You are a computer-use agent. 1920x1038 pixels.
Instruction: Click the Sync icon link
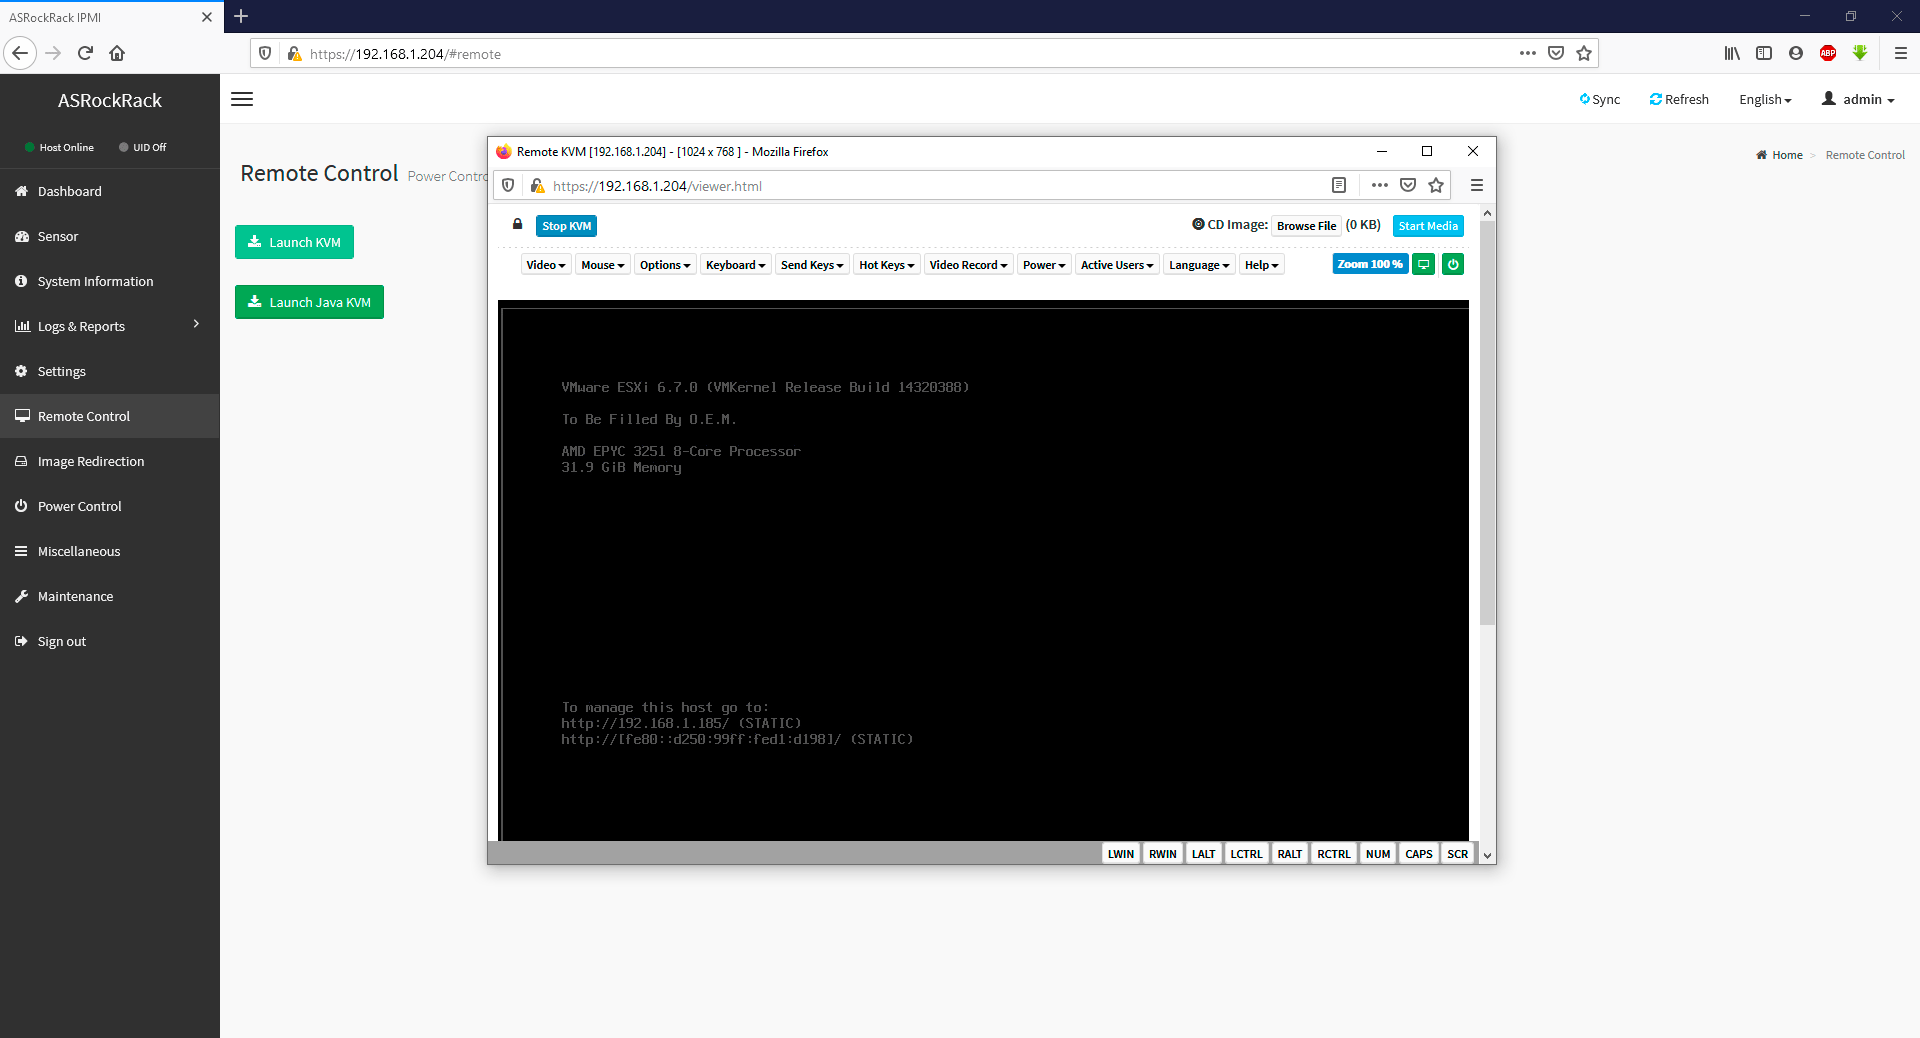click(x=1600, y=99)
